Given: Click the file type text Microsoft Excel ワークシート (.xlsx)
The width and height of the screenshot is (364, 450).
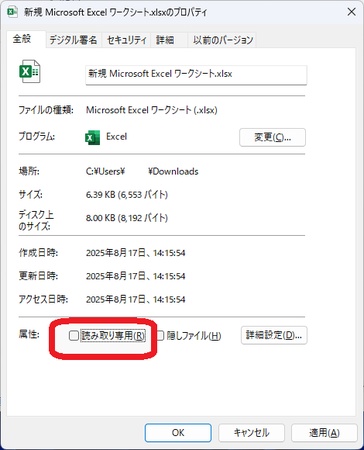Looking at the screenshot, I should 152,110.
